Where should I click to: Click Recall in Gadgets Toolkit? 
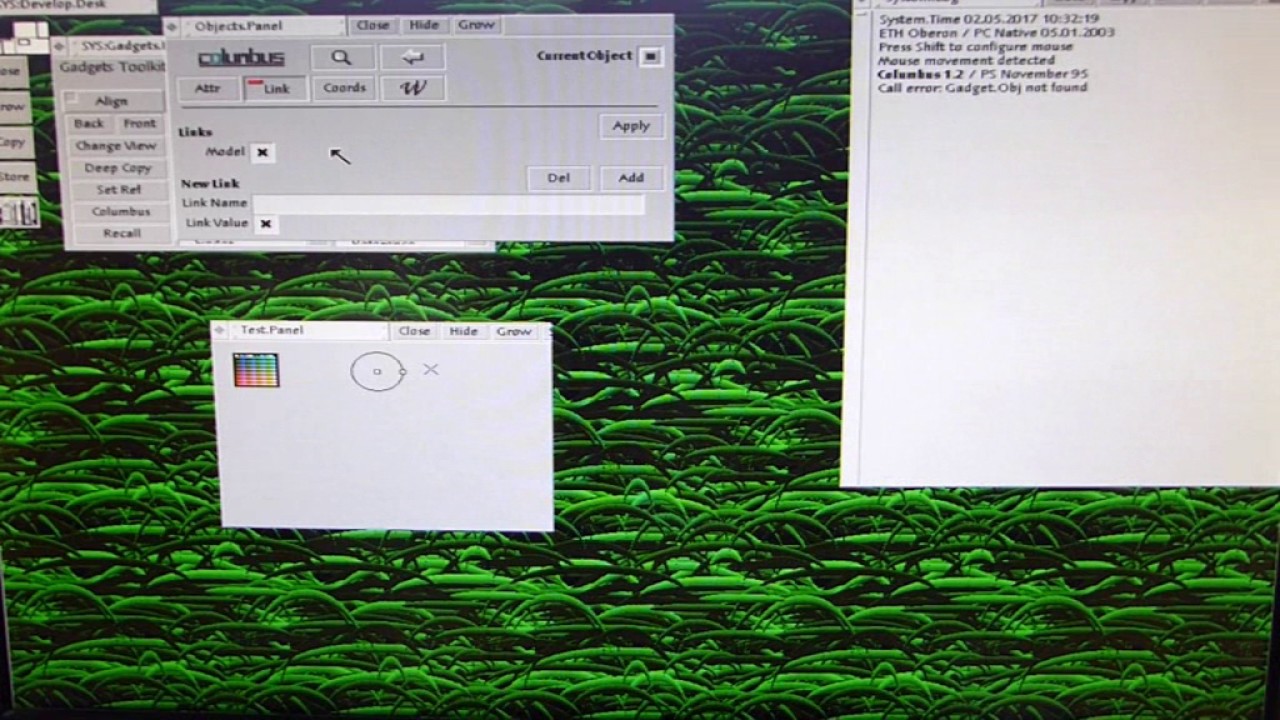coord(121,234)
